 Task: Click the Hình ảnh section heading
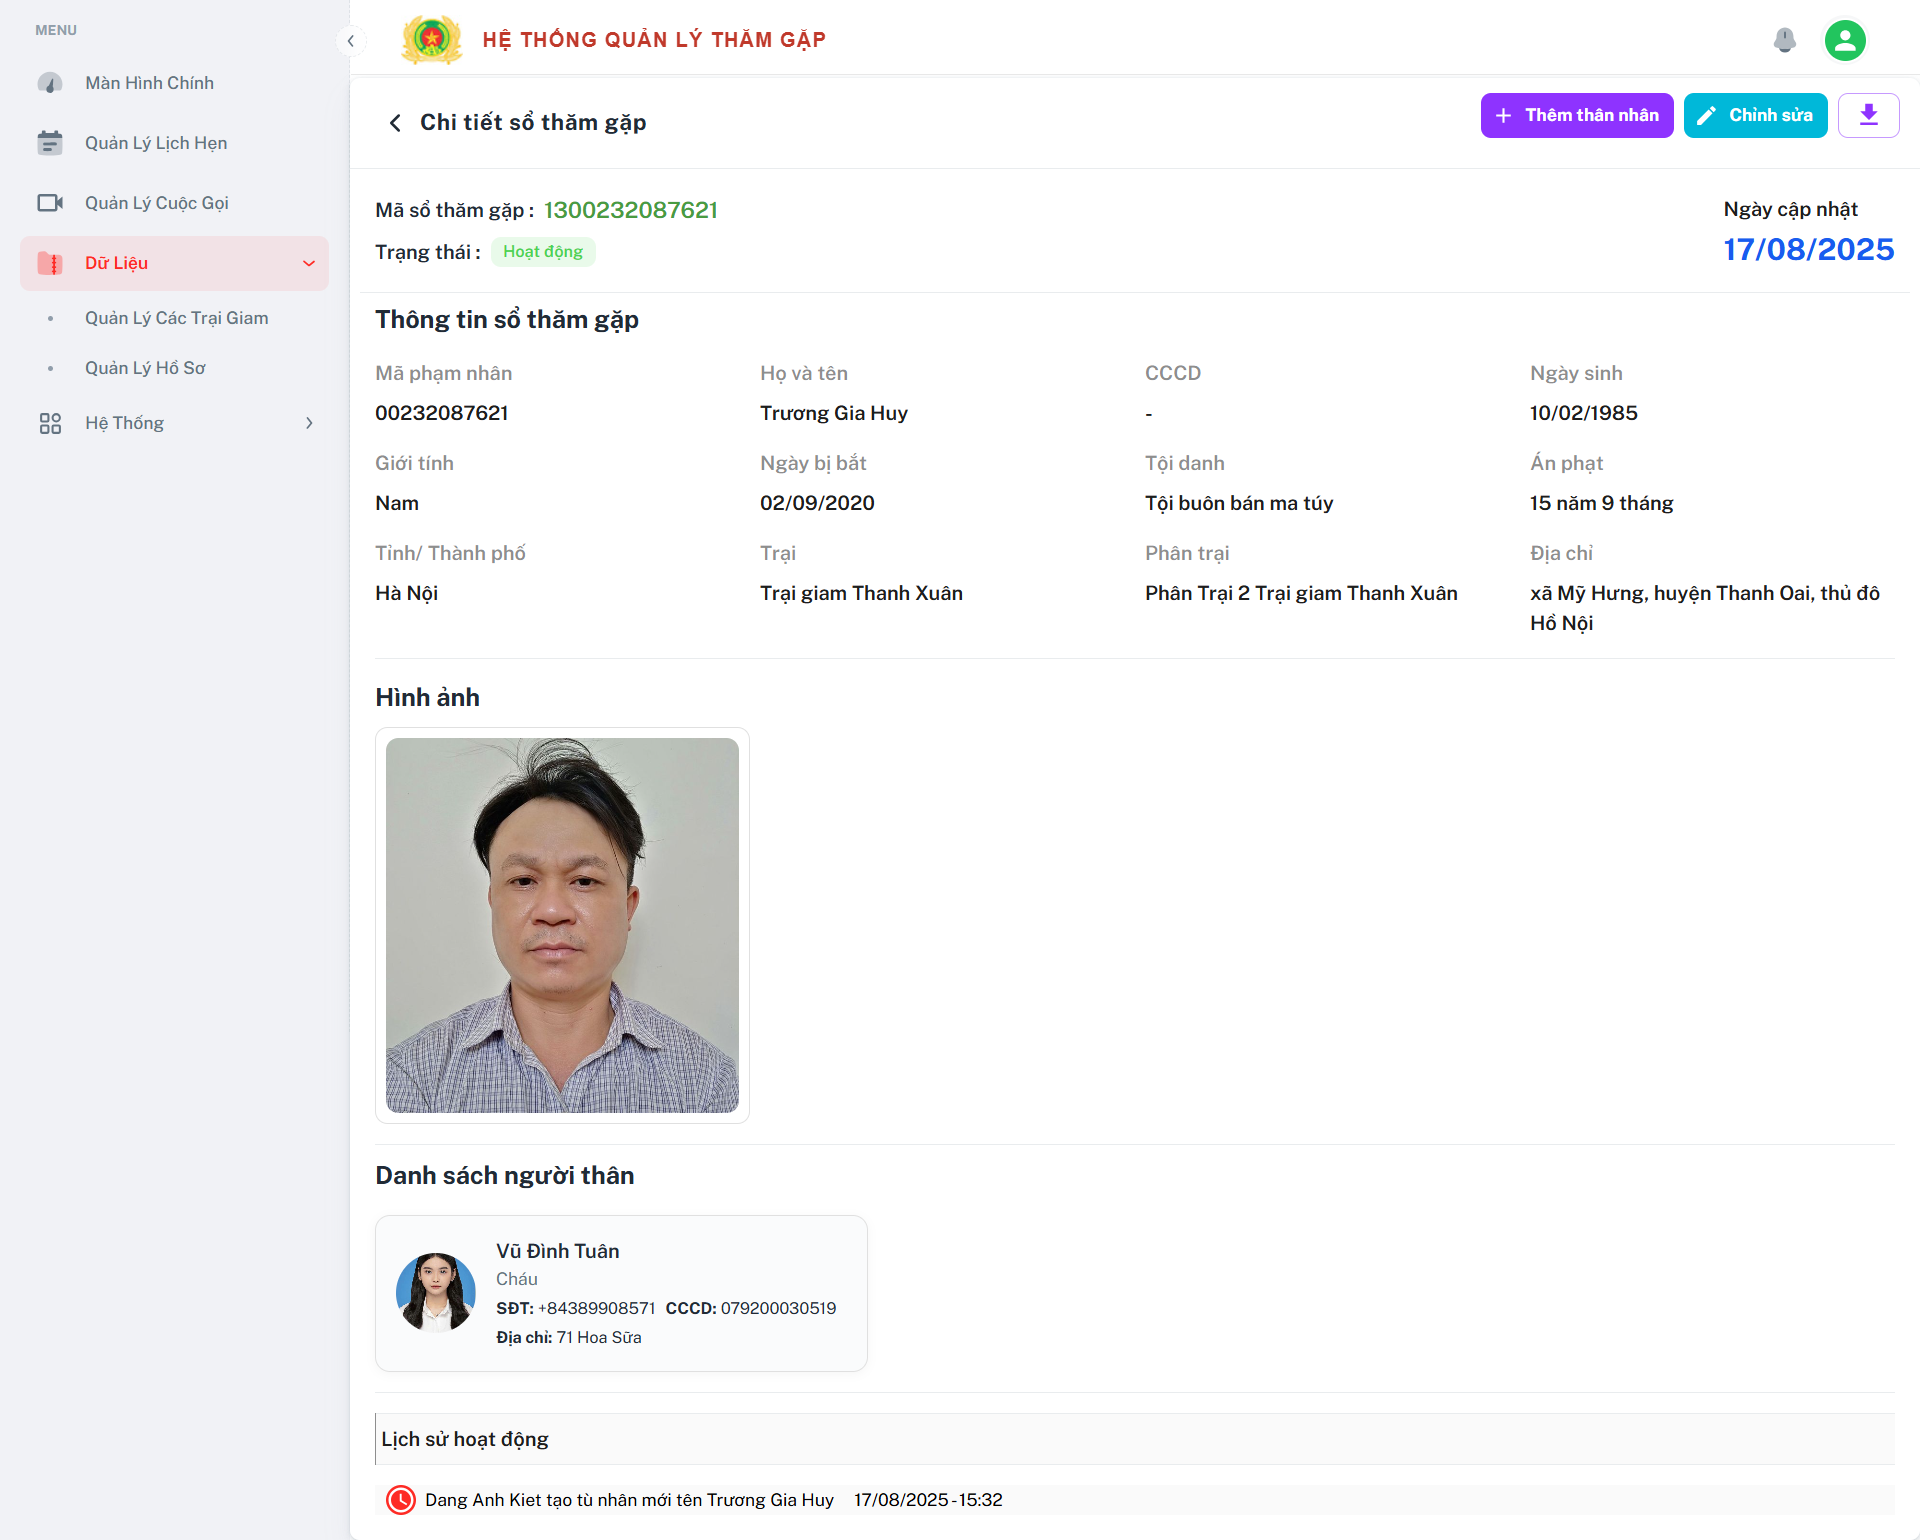428,698
